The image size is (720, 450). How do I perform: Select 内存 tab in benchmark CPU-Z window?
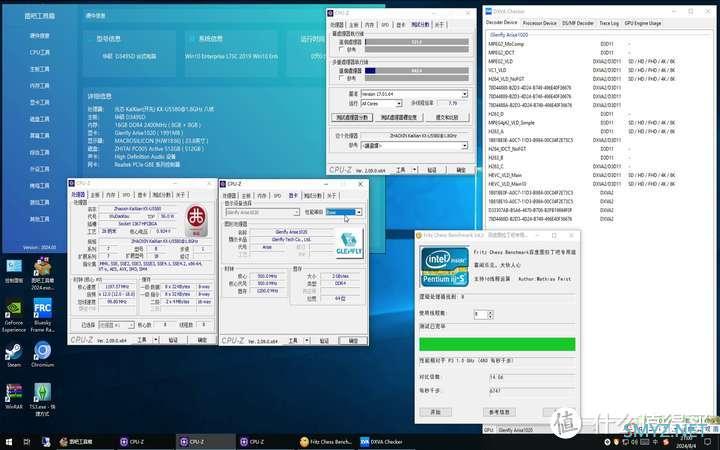click(369, 25)
